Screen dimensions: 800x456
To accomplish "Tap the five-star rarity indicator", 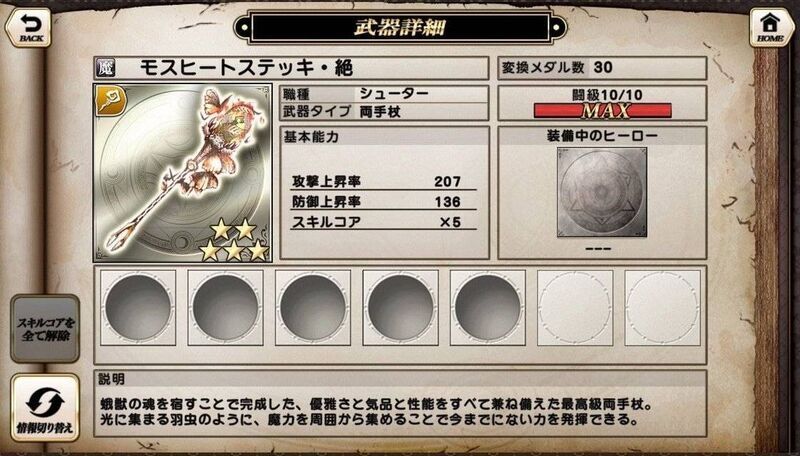I will coord(234,240).
